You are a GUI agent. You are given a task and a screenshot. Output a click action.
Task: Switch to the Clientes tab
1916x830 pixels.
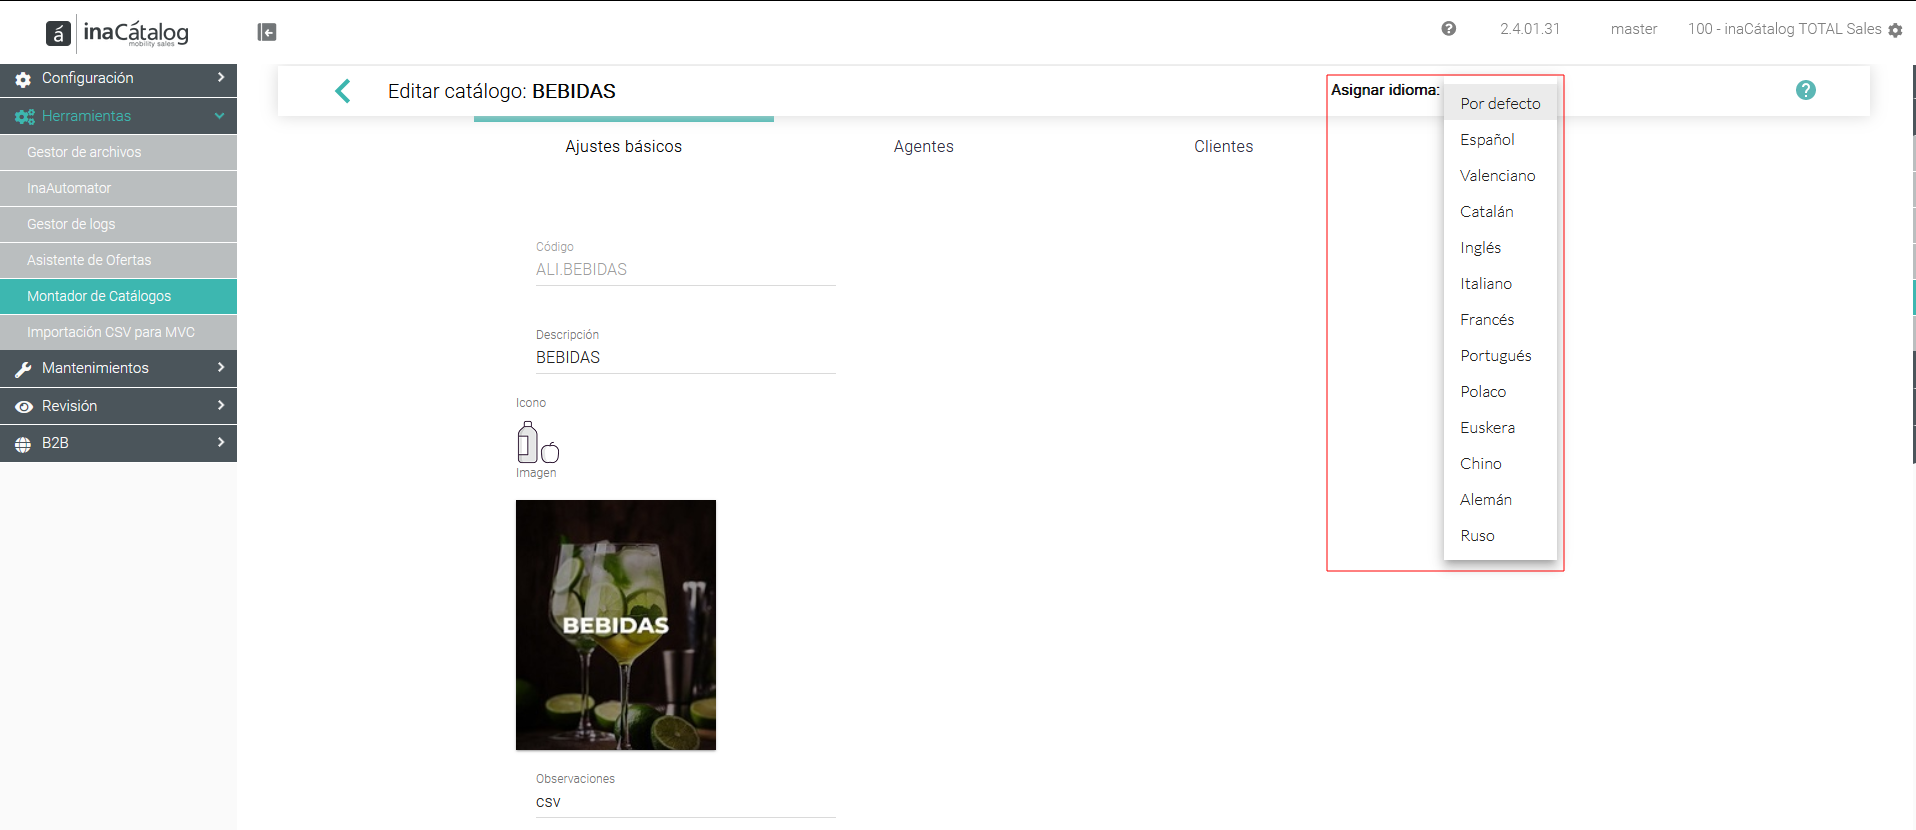tap(1224, 146)
